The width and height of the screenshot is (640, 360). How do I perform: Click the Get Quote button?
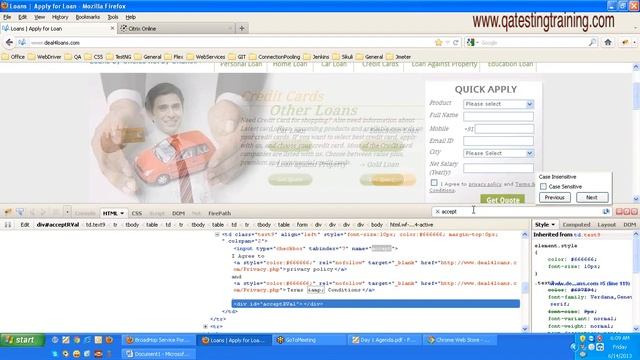point(502,200)
